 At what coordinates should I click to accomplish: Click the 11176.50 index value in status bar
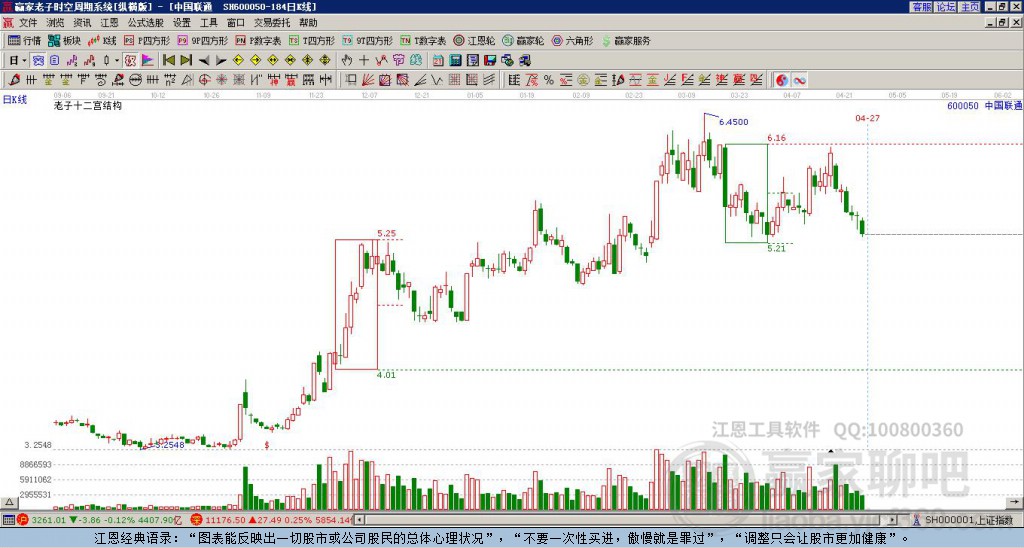pos(225,520)
